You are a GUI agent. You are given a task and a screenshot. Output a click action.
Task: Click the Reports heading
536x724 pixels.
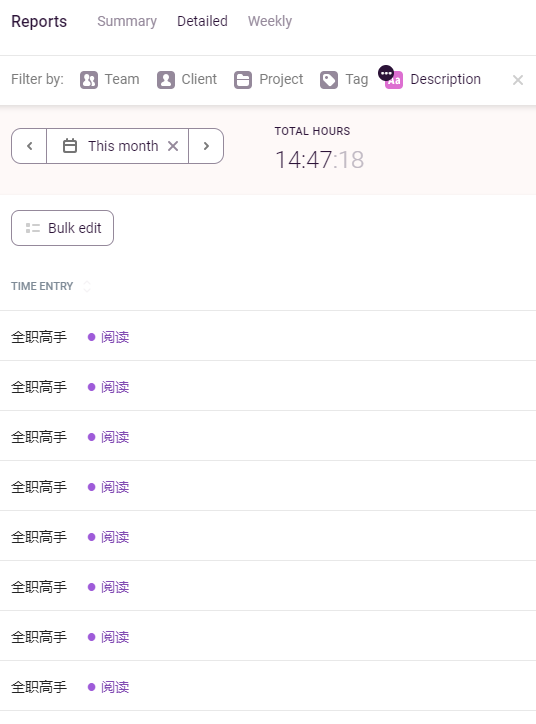tap(39, 21)
